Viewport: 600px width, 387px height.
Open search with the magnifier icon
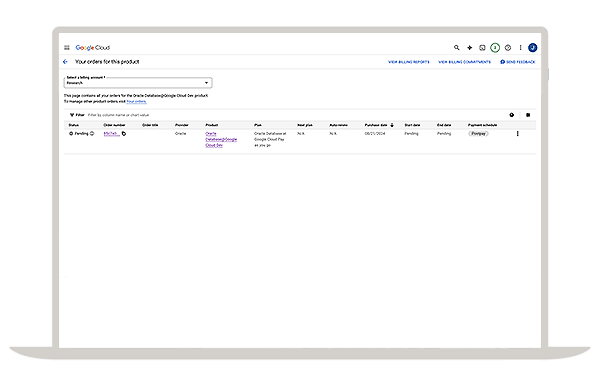coord(457,47)
